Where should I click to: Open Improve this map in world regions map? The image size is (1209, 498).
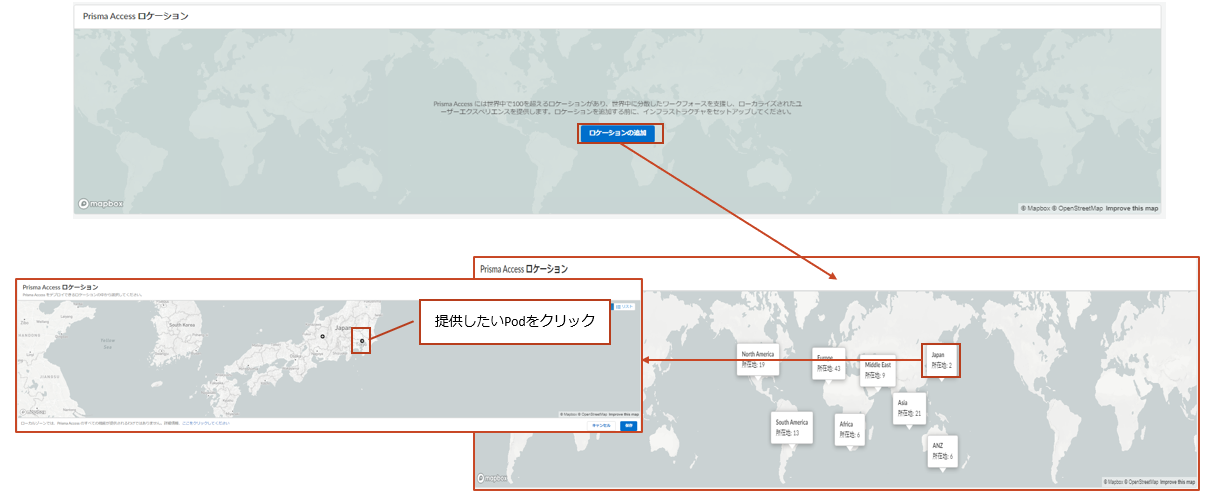point(1177,482)
